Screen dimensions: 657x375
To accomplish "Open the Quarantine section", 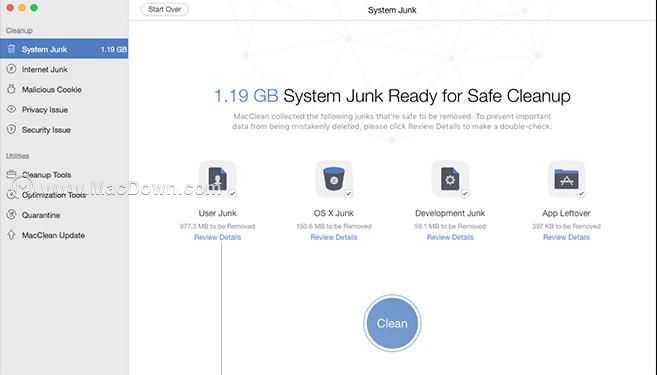I will click(64, 215).
